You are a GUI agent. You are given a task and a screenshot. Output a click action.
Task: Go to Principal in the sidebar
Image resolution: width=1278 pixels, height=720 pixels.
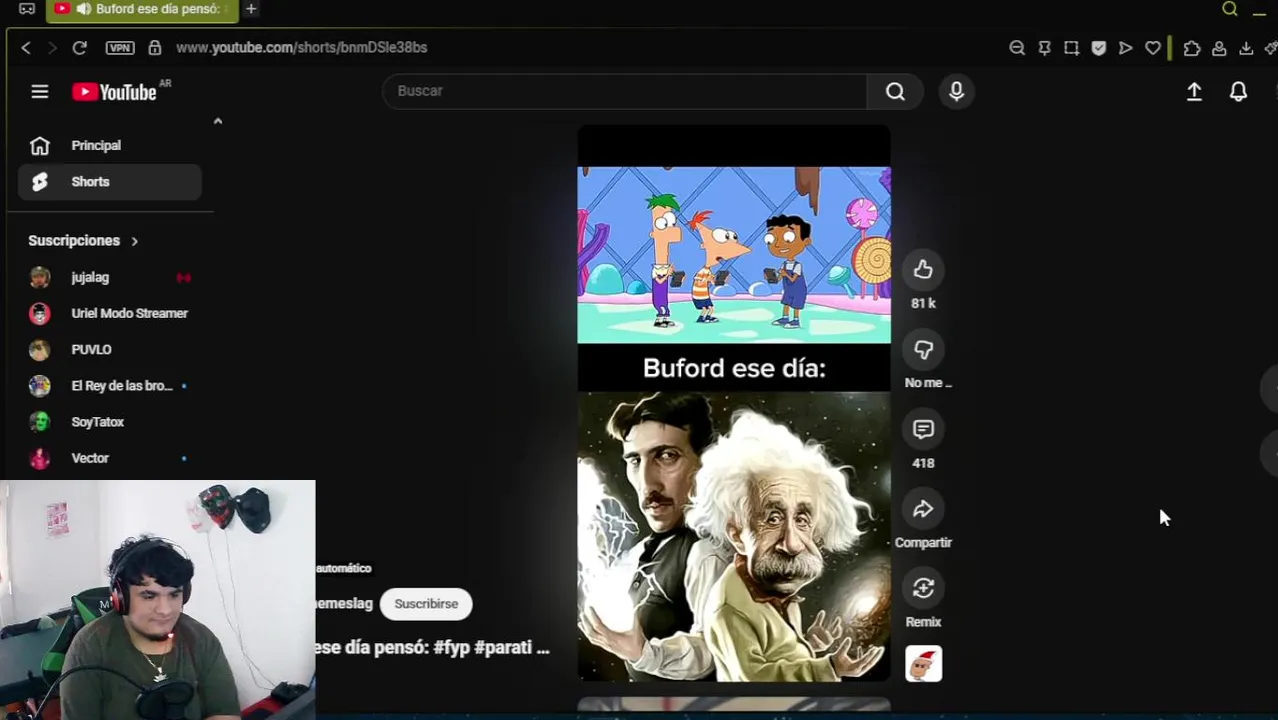(x=110, y=146)
